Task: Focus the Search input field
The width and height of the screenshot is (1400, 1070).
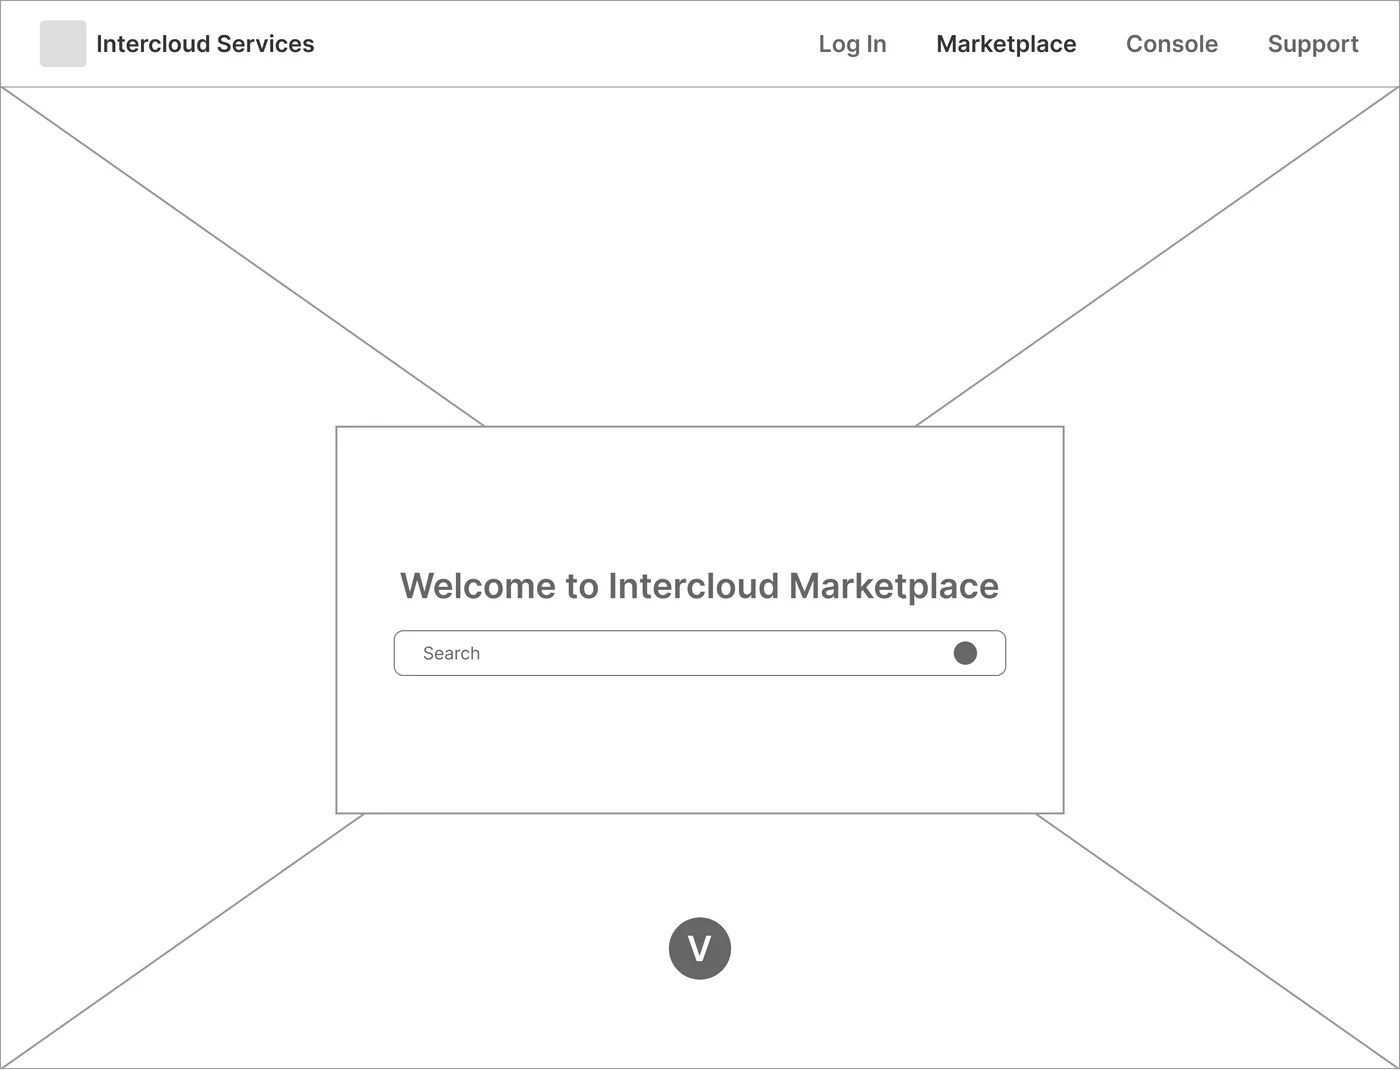Action: pos(700,653)
